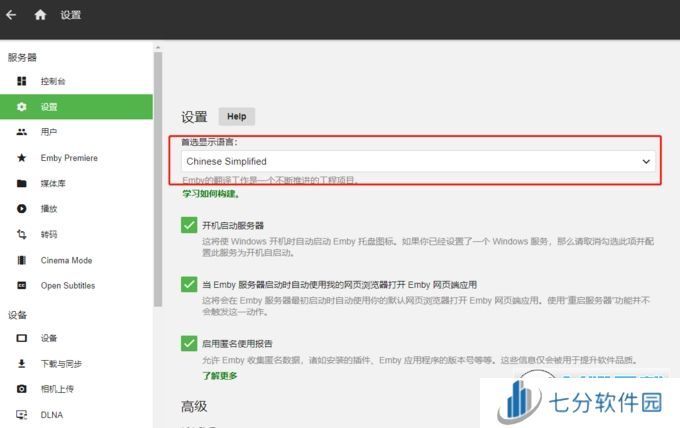
Task: Open the 学习如何构建 link
Action: pos(211,194)
